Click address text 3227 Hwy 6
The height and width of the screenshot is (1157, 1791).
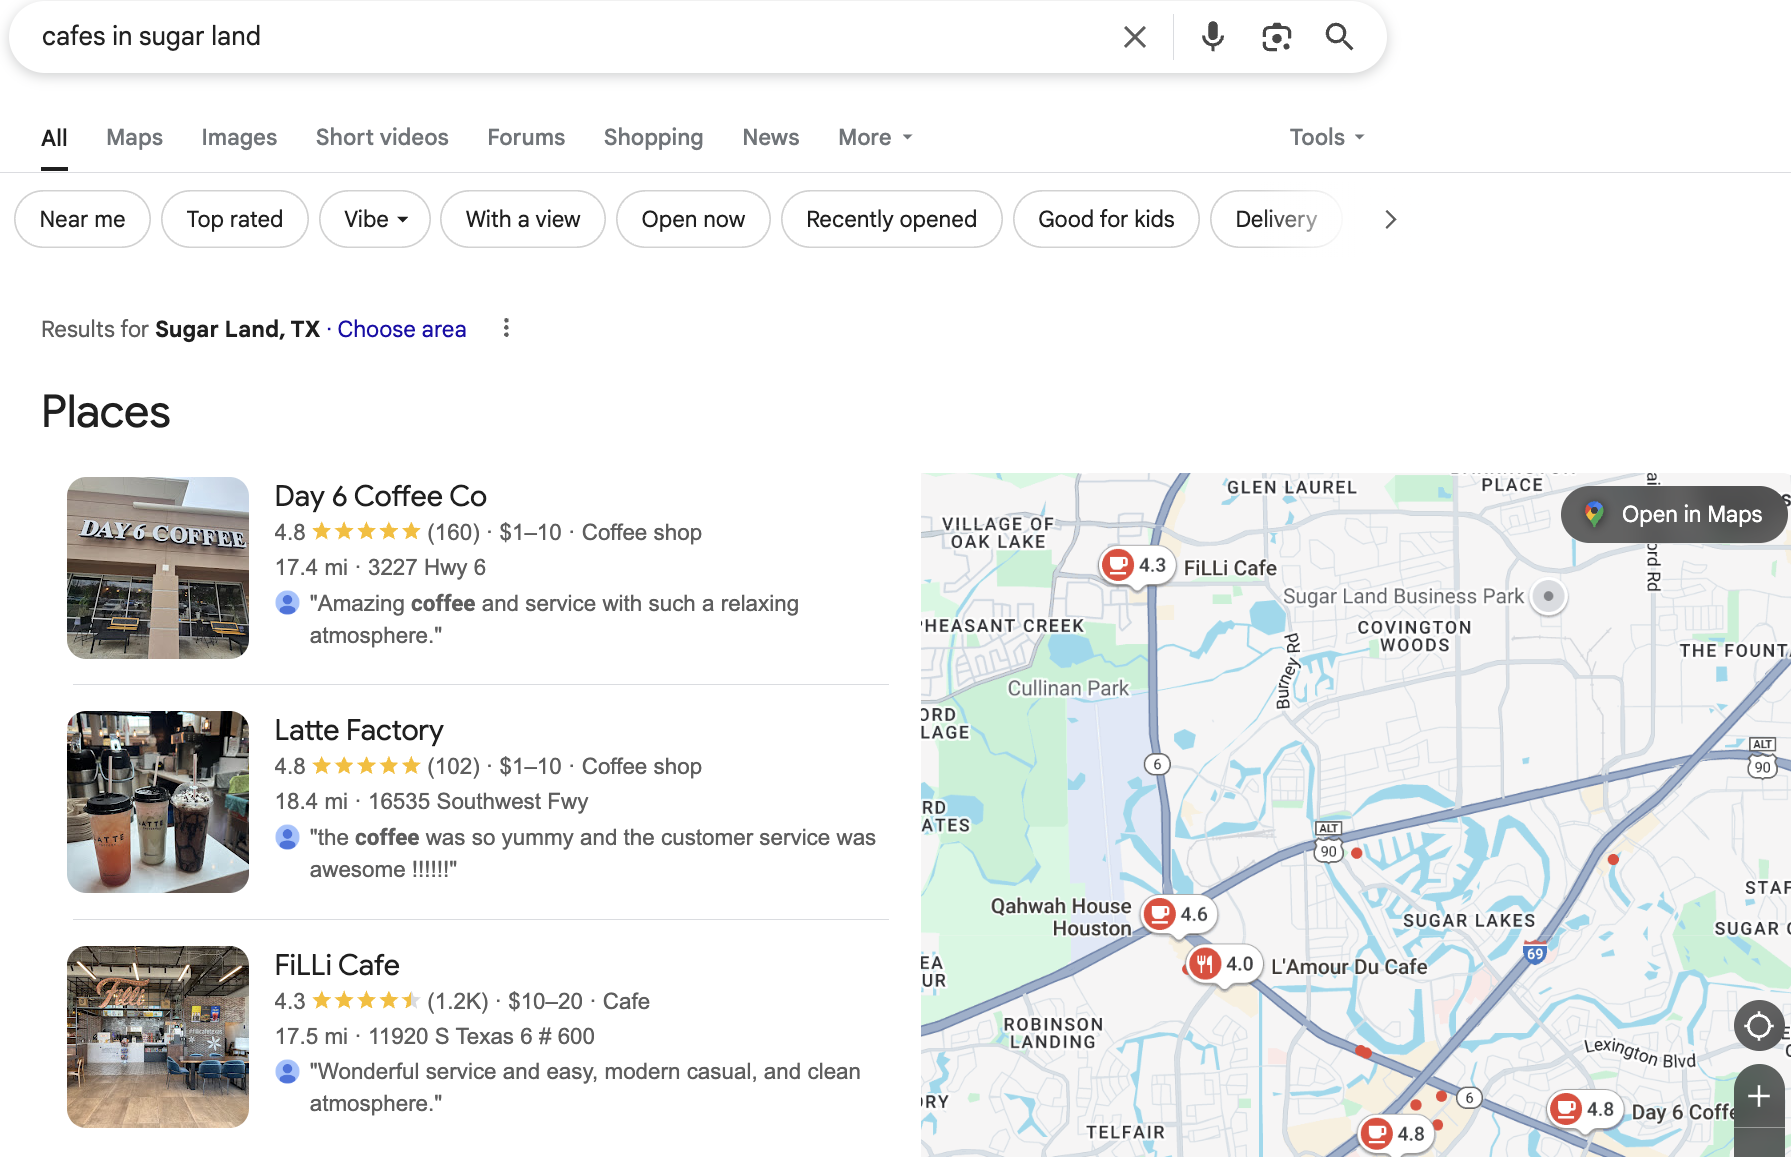tap(427, 567)
